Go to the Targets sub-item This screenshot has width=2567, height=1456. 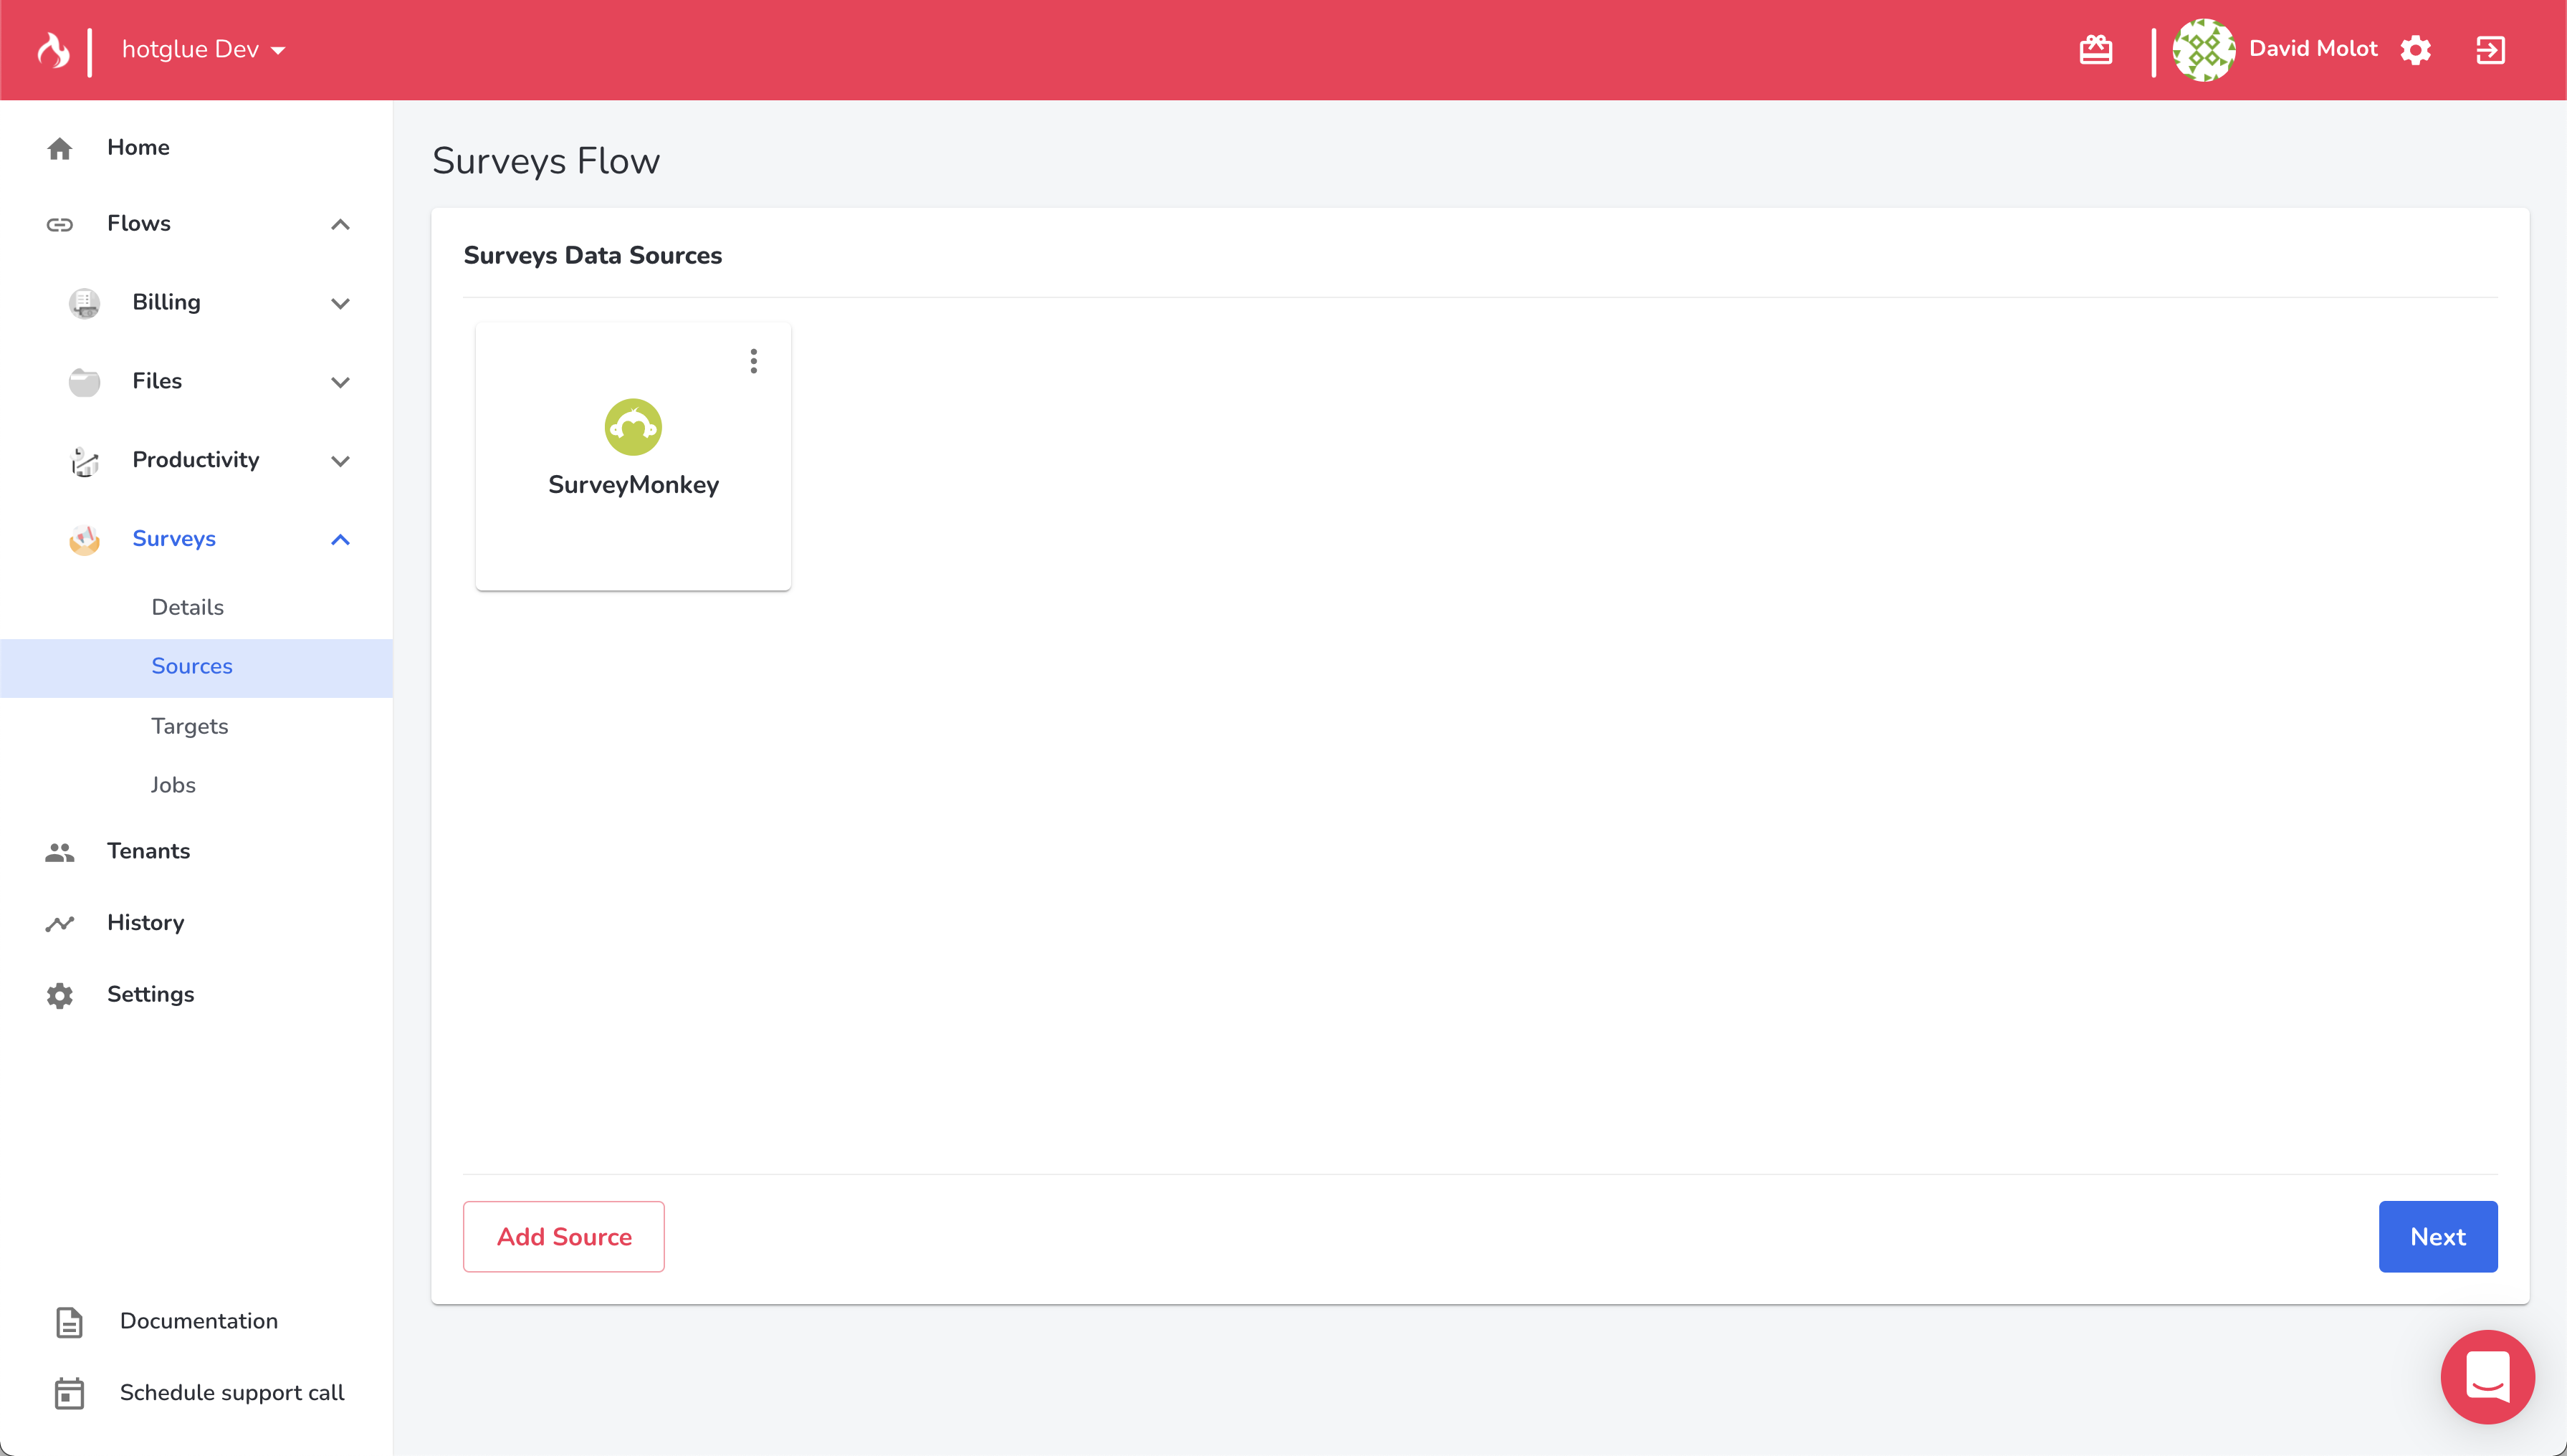point(190,726)
